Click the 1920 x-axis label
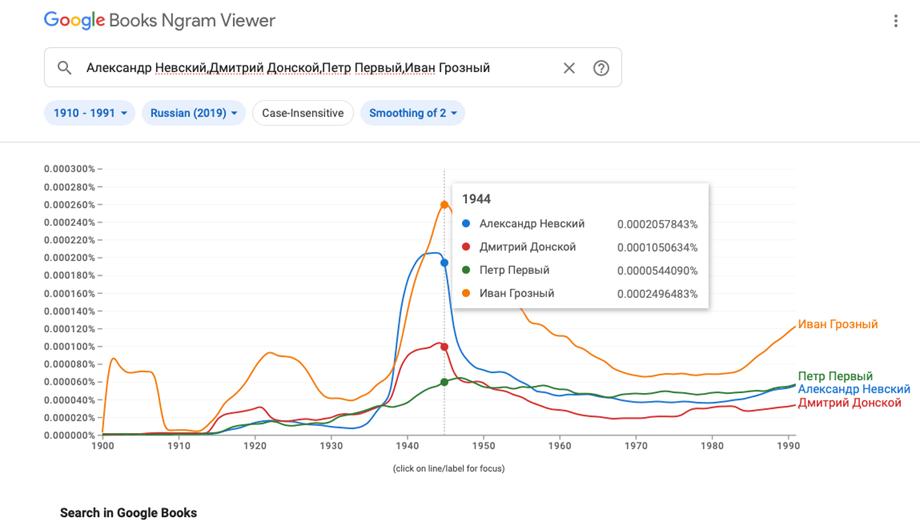This screenshot has width=920, height=530. tap(255, 446)
